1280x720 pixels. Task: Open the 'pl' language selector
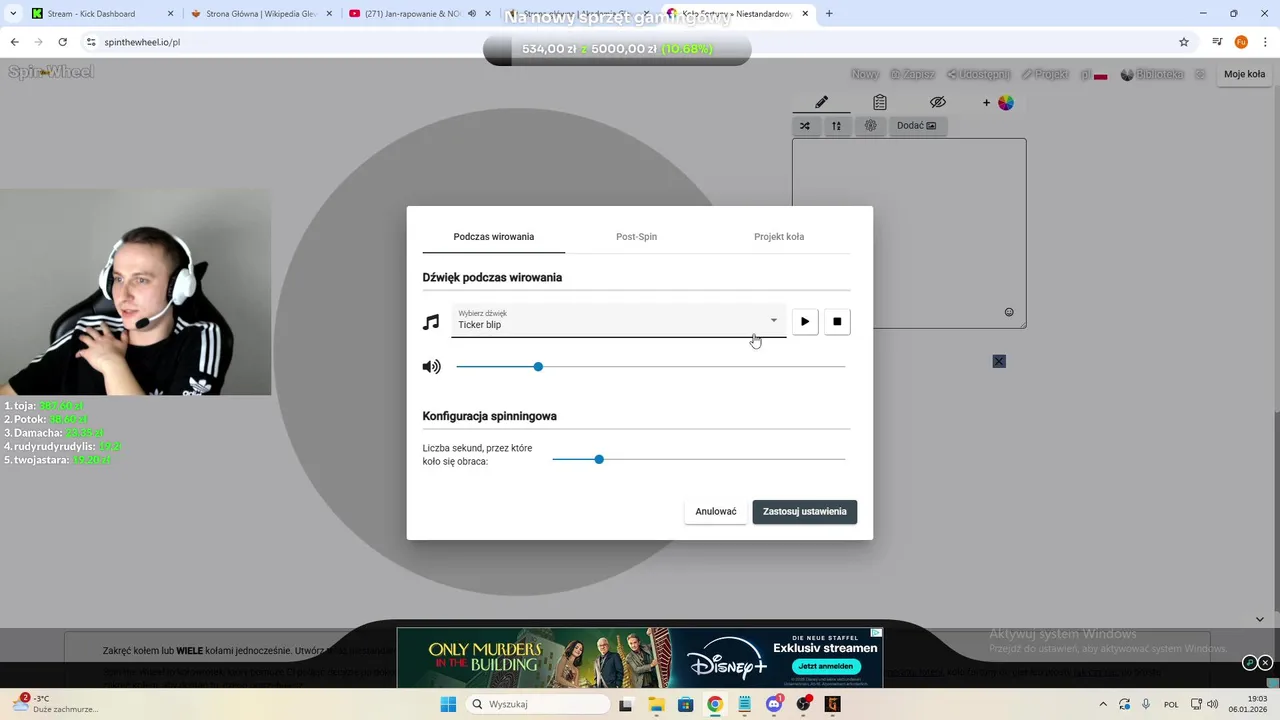[1094, 74]
